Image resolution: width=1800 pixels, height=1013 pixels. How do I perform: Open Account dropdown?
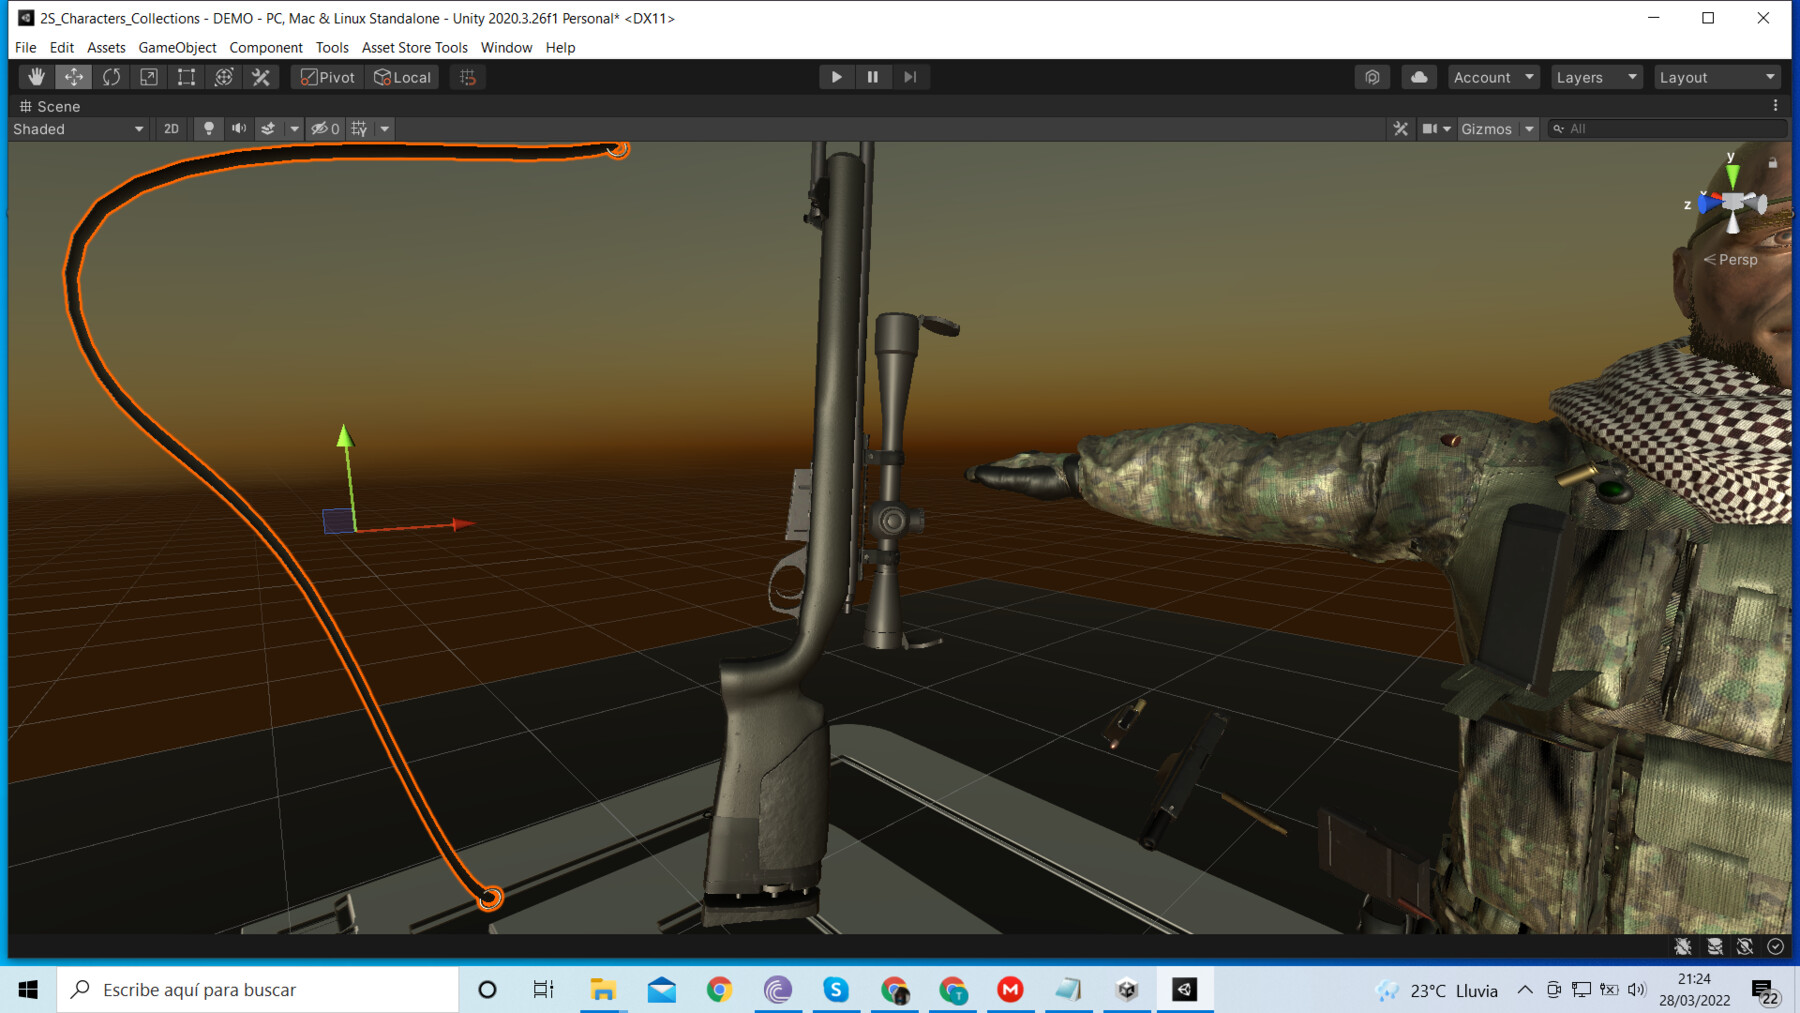pyautogui.click(x=1493, y=77)
